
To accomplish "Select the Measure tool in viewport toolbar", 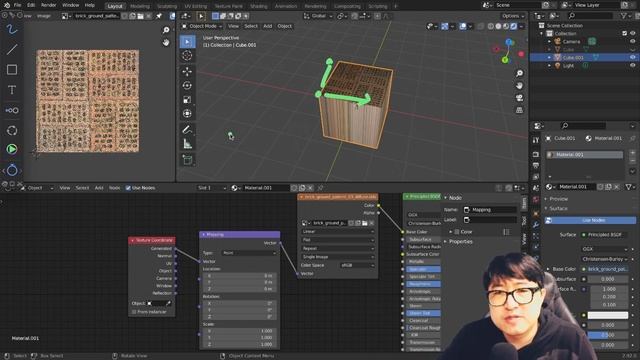I will (187, 144).
